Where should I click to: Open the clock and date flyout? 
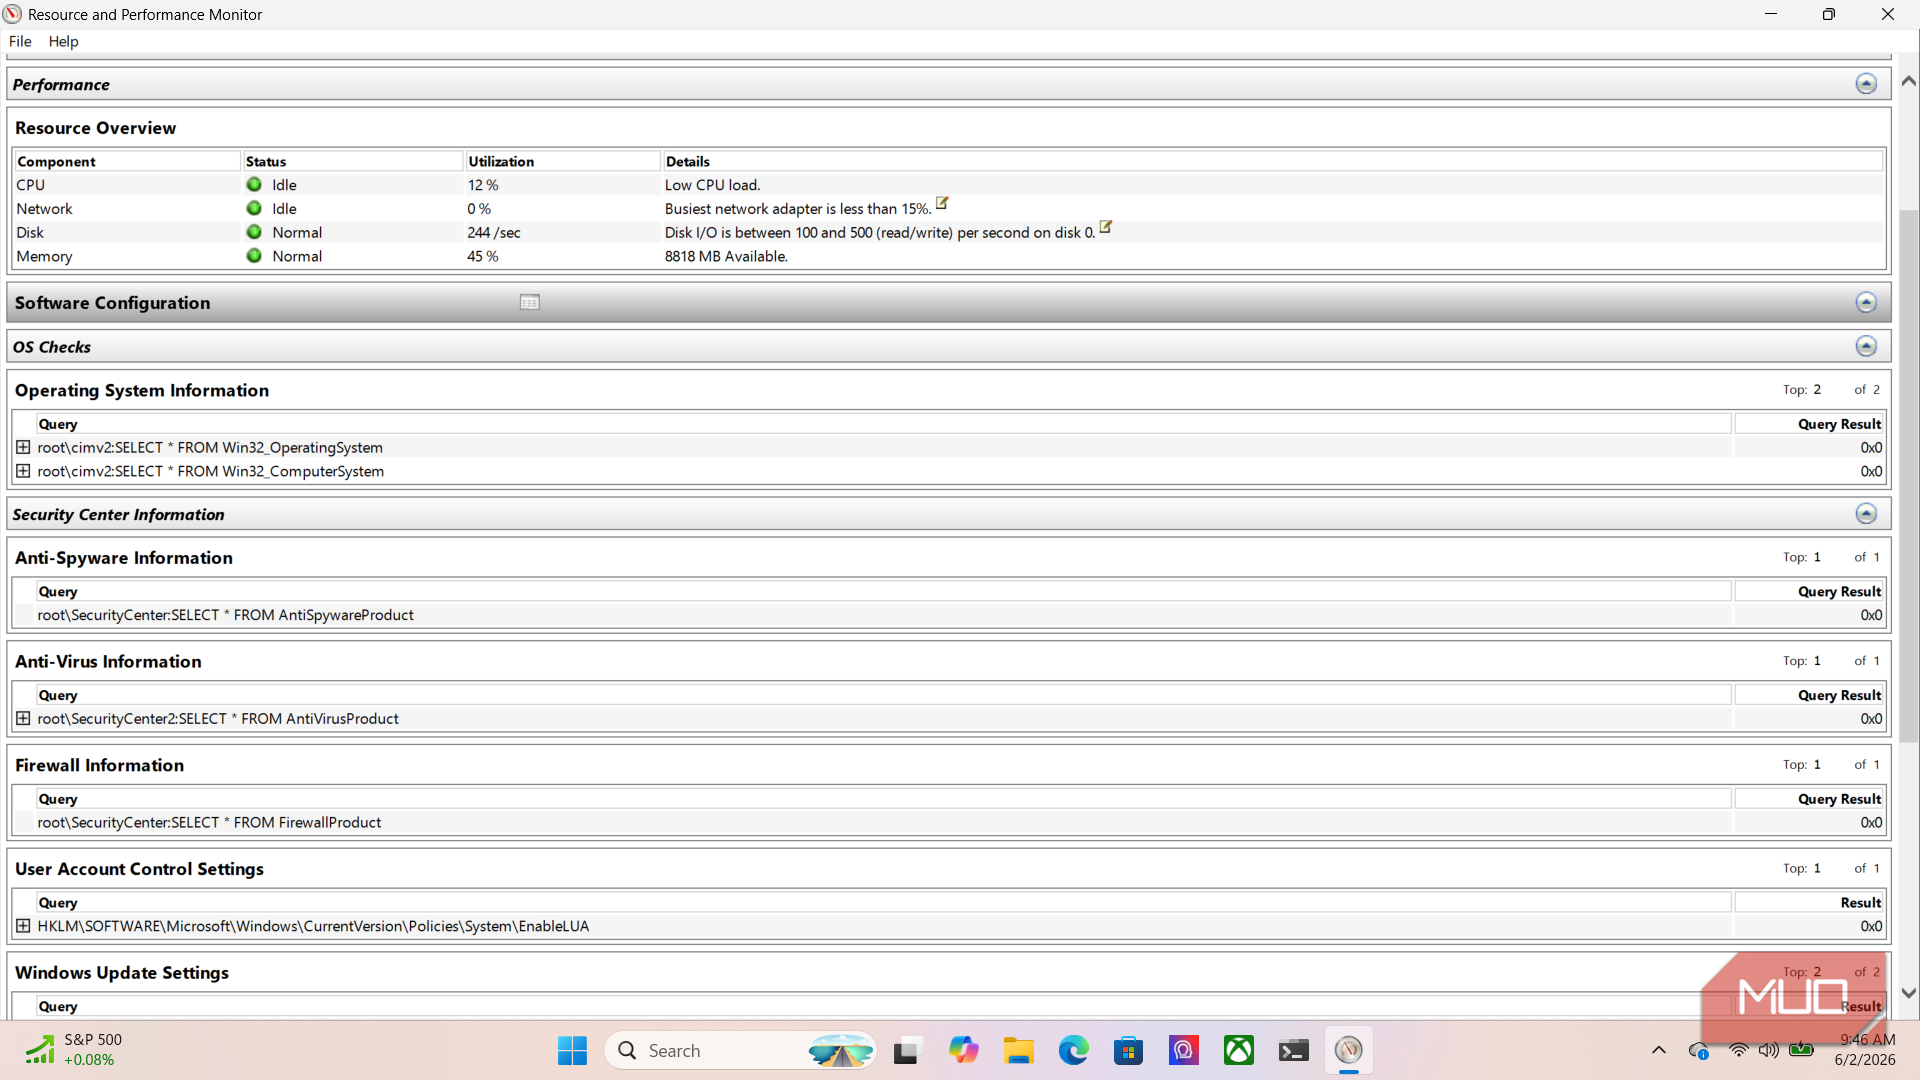point(1866,1050)
